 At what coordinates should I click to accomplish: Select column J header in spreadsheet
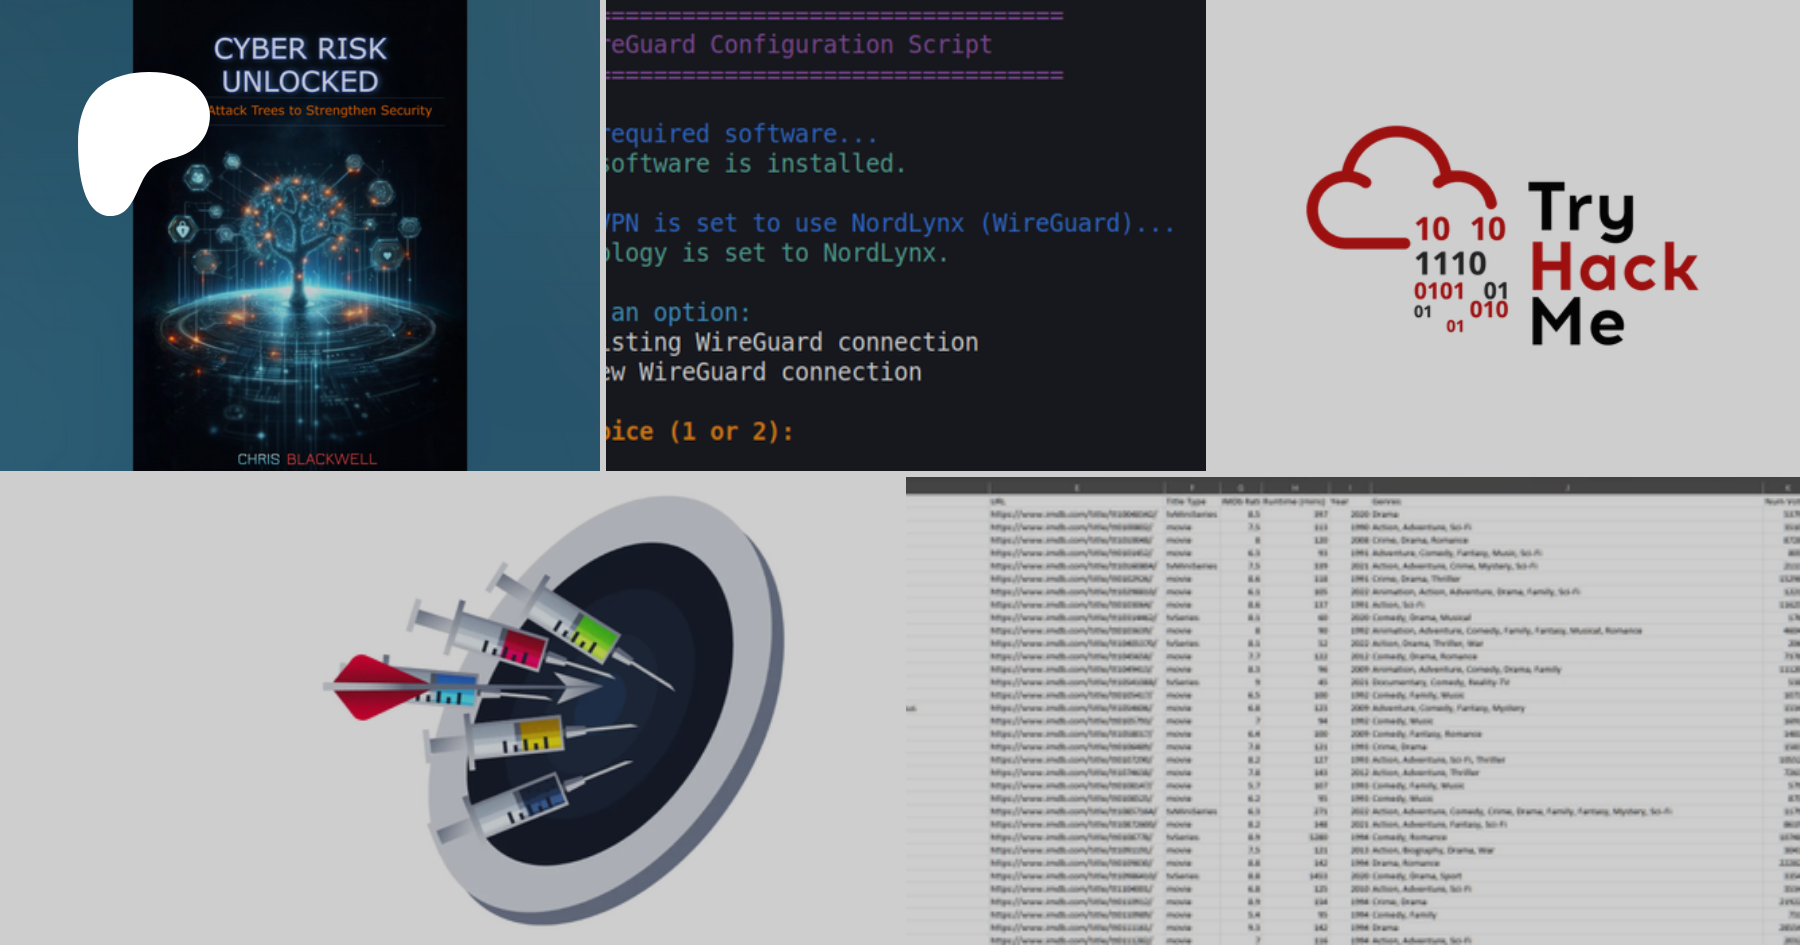tap(1566, 488)
